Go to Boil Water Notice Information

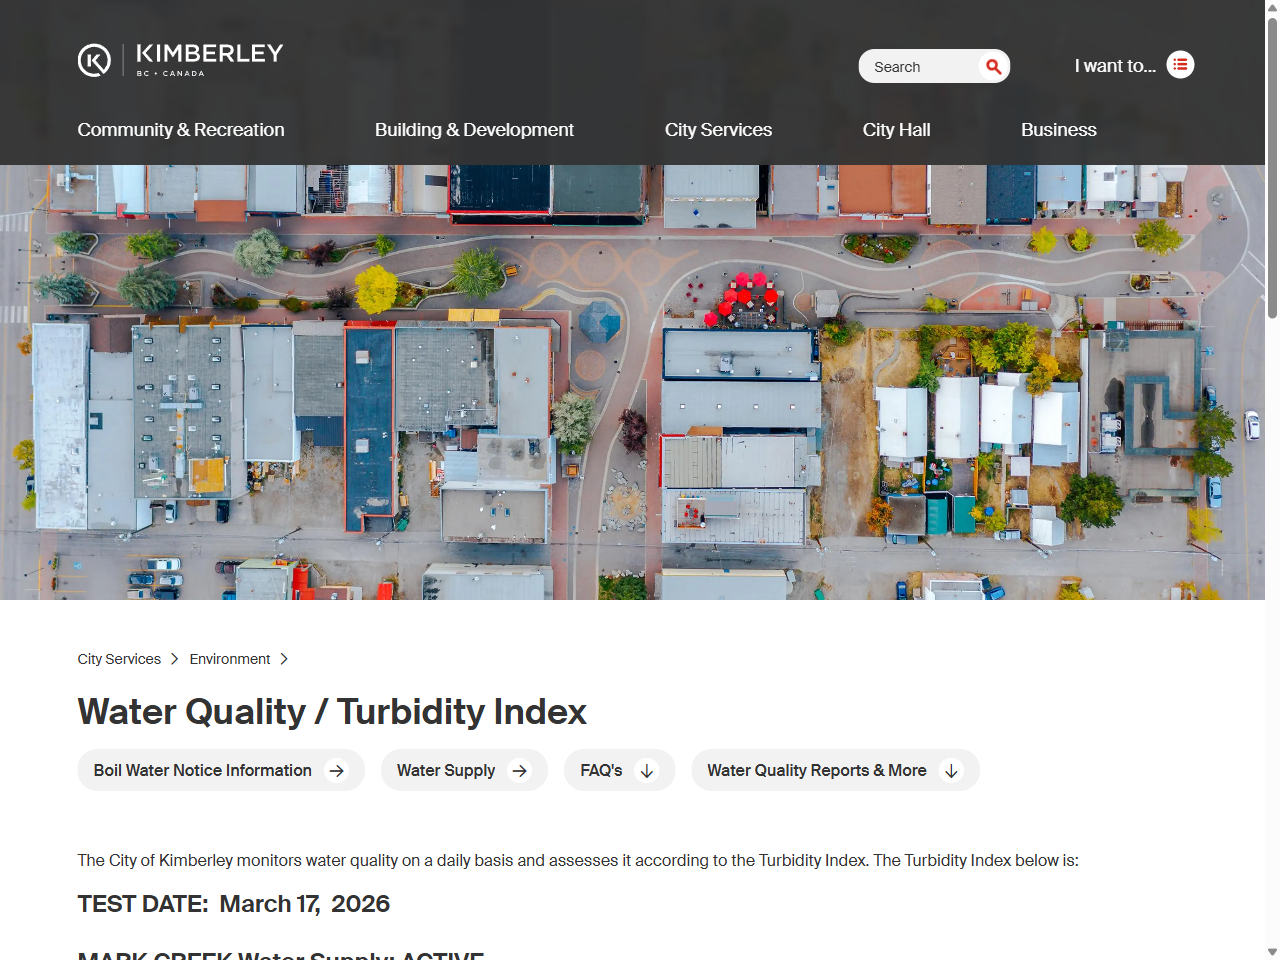pyautogui.click(x=221, y=770)
